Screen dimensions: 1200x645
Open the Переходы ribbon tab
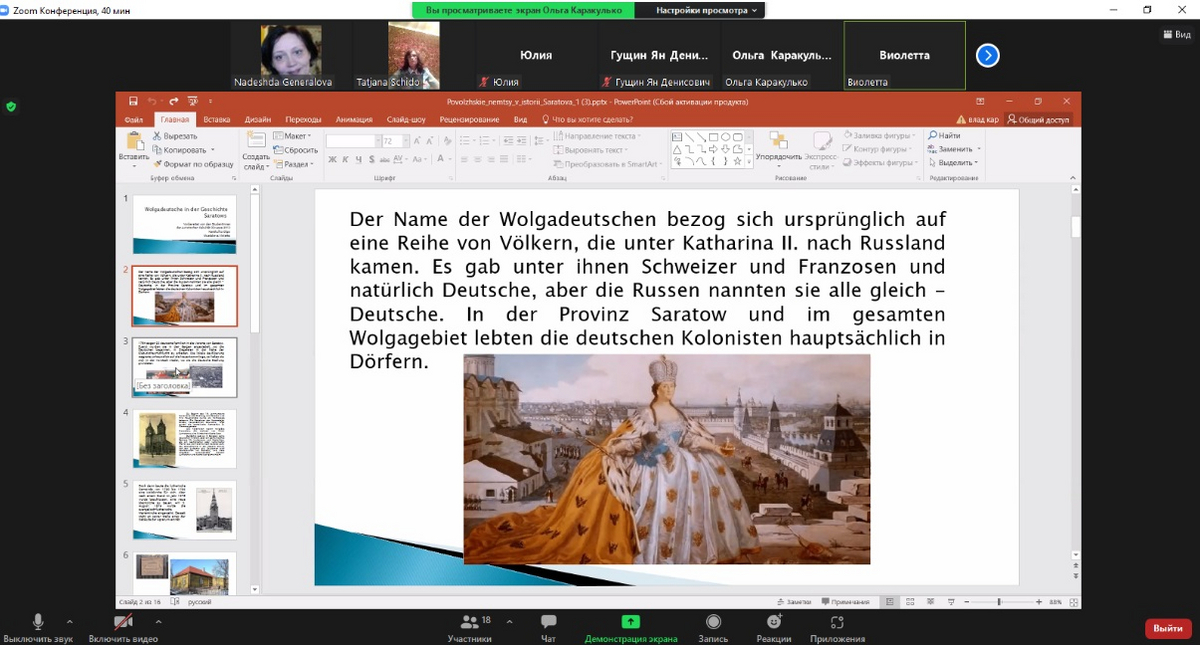(x=304, y=120)
